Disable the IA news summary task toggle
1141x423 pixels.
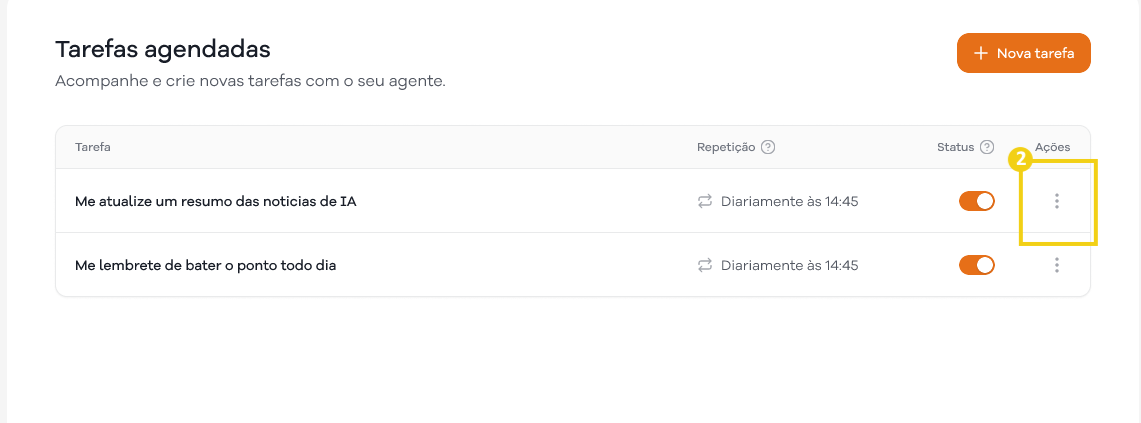click(977, 201)
